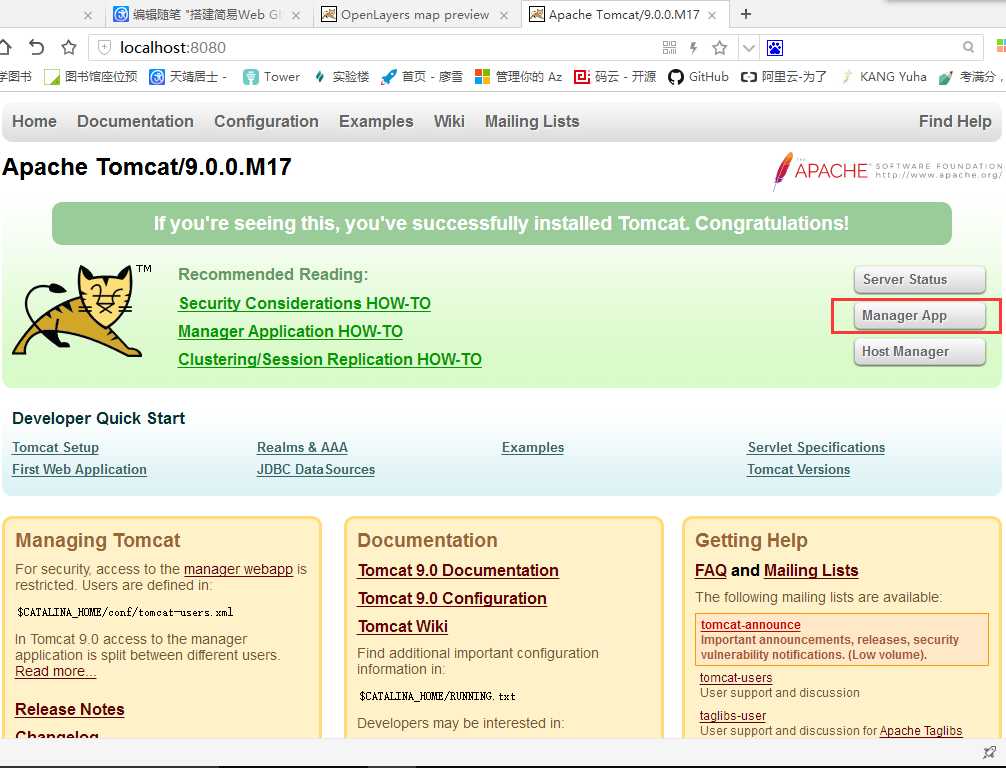1006x768 pixels.
Task: Click the magnifier search icon in the search box
Action: (x=968, y=47)
